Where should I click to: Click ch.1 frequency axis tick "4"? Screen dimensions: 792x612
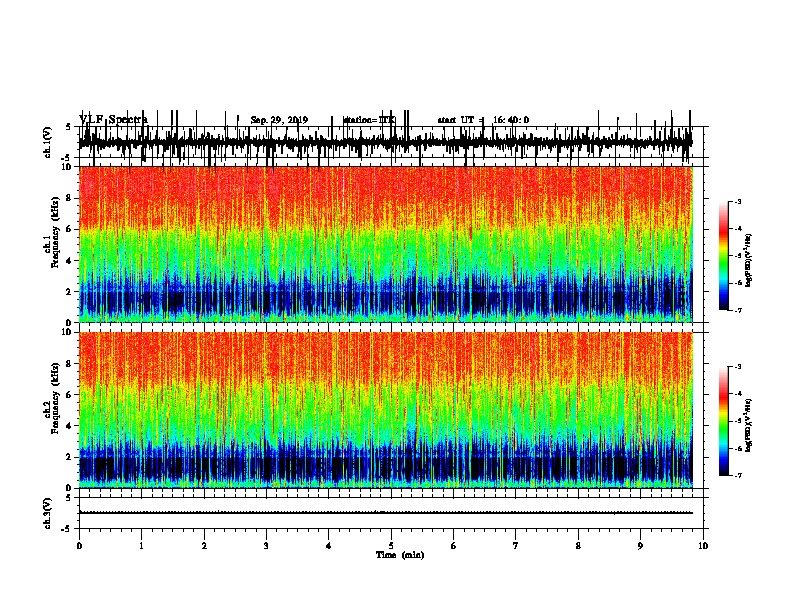click(69, 261)
